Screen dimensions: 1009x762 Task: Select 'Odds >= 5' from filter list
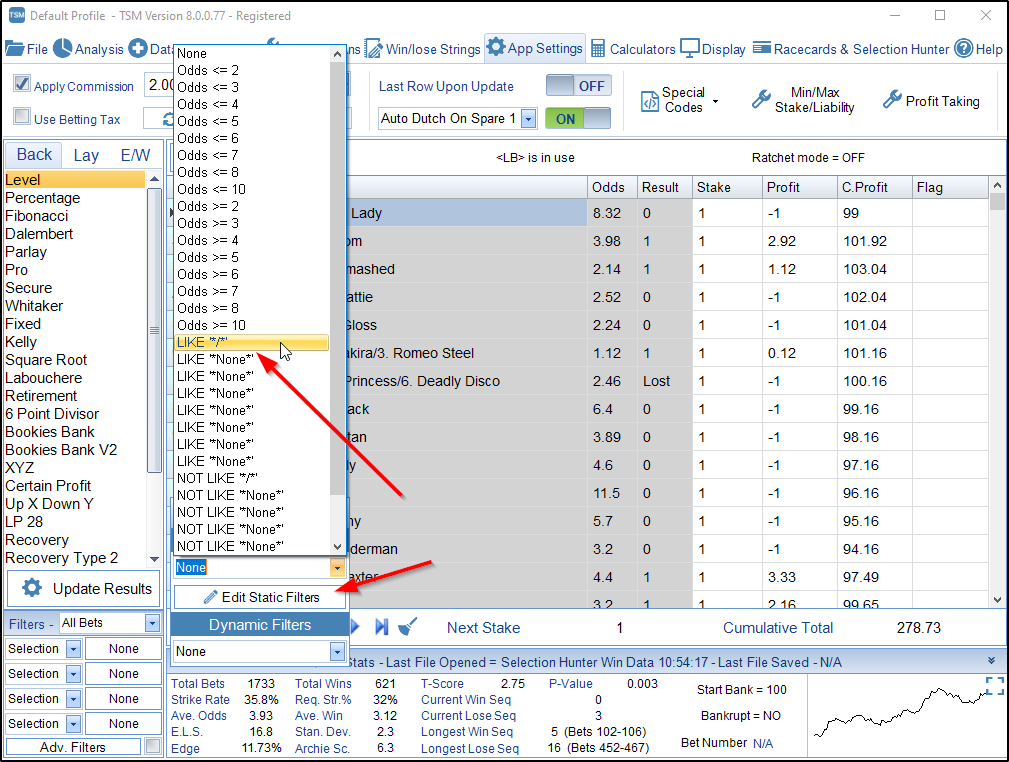click(x=208, y=257)
